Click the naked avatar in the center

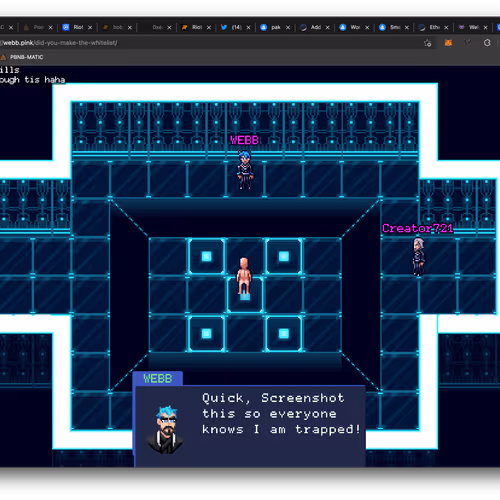click(x=244, y=276)
